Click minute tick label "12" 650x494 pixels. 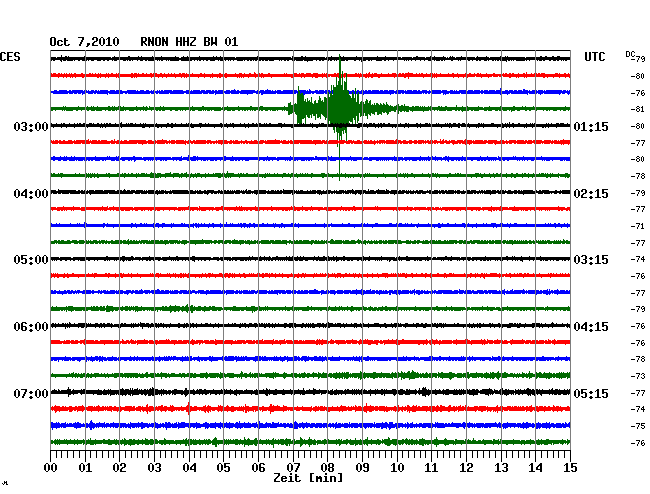(x=466, y=467)
